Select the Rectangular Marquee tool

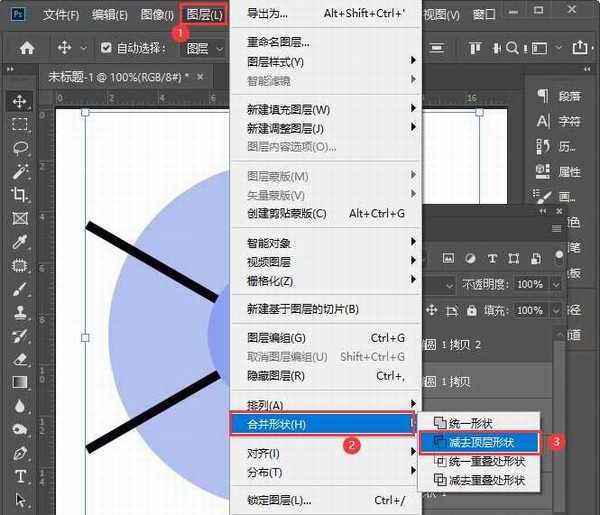(19, 124)
